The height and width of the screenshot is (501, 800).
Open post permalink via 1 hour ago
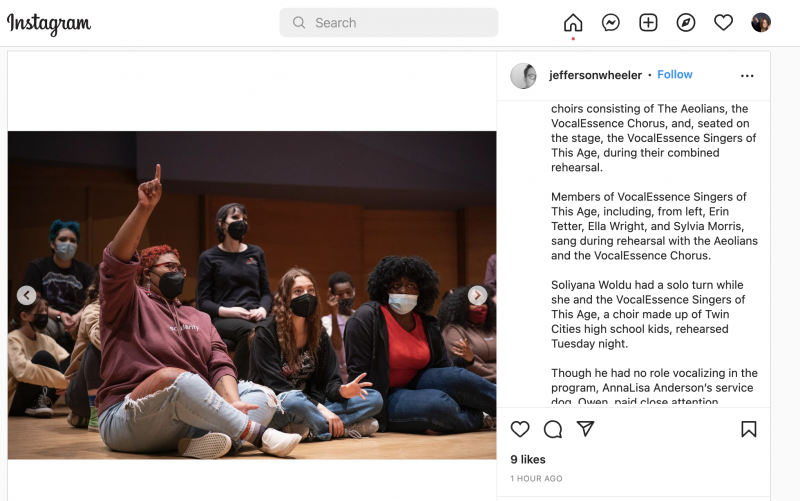pos(536,479)
